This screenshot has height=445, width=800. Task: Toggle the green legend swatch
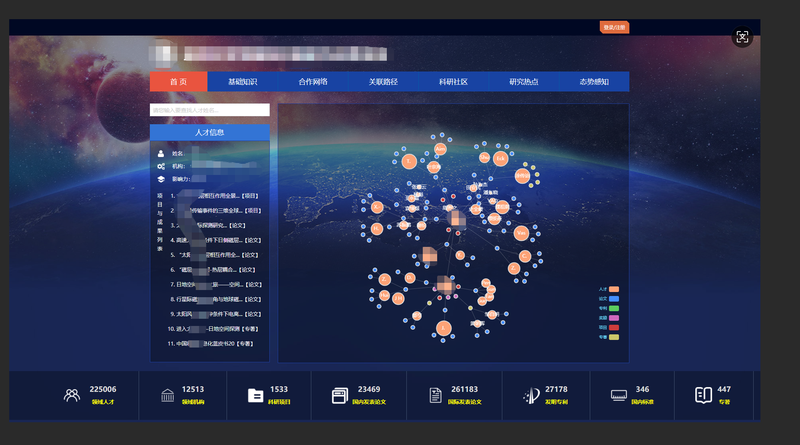[614, 308]
